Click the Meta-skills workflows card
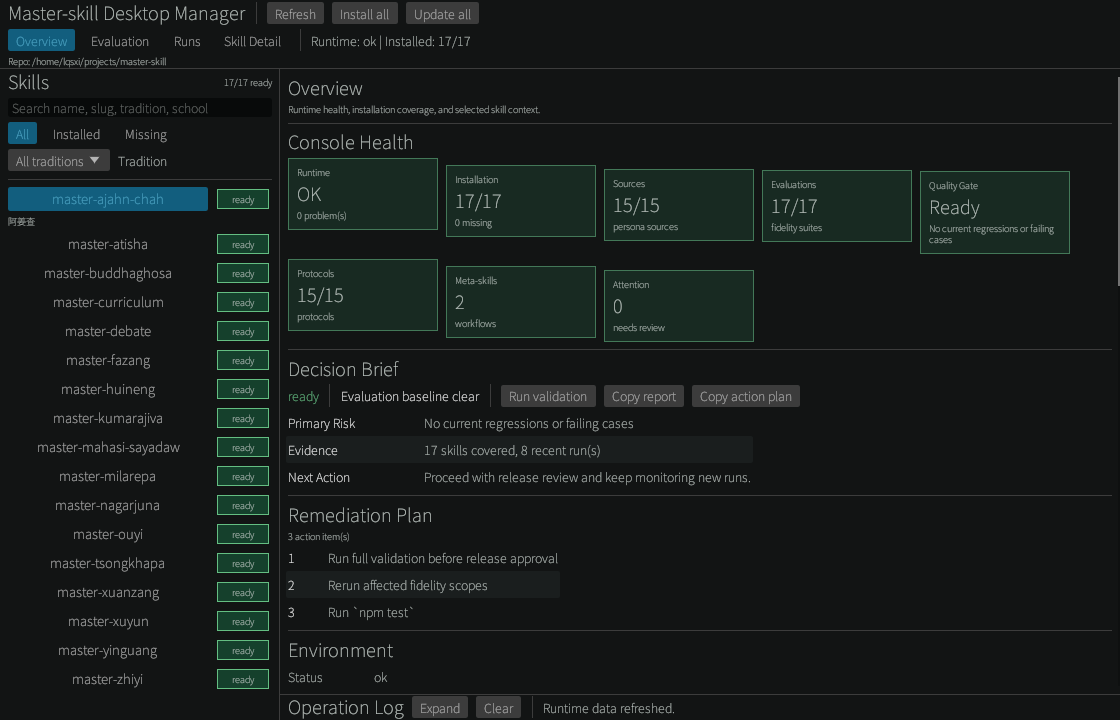 pyautogui.click(x=521, y=301)
